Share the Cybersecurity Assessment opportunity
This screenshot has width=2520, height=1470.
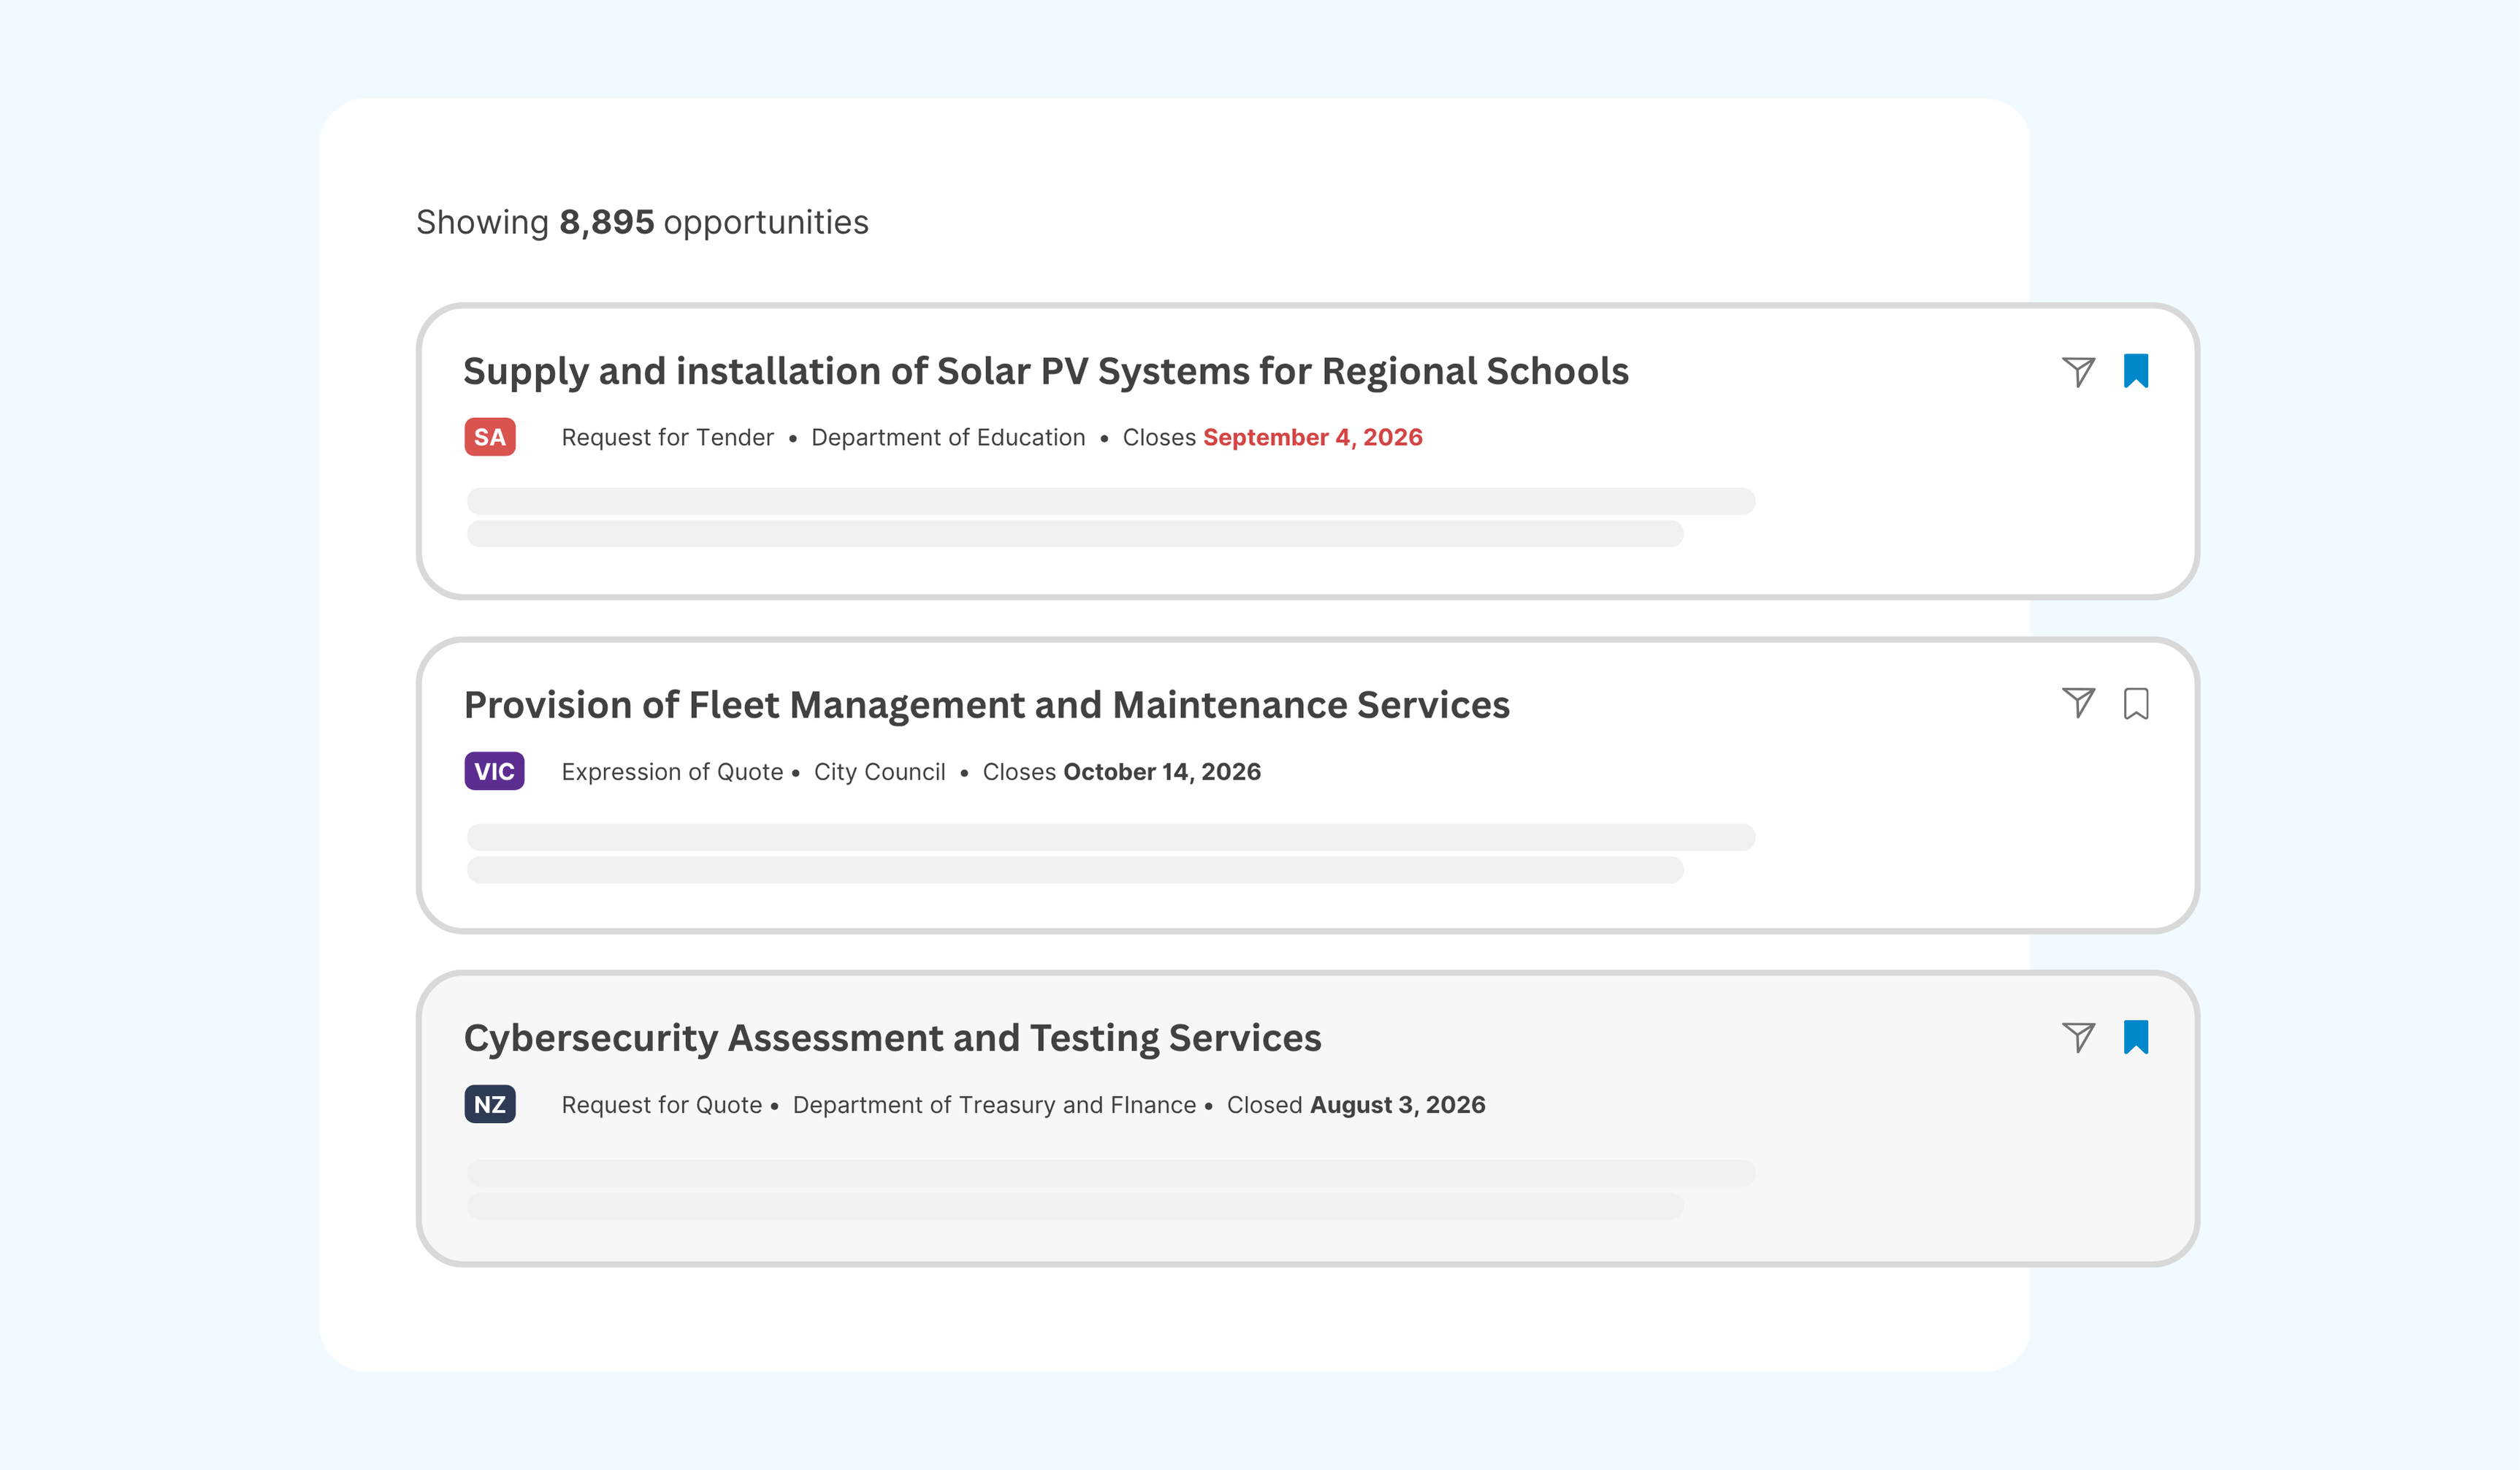[2078, 1037]
